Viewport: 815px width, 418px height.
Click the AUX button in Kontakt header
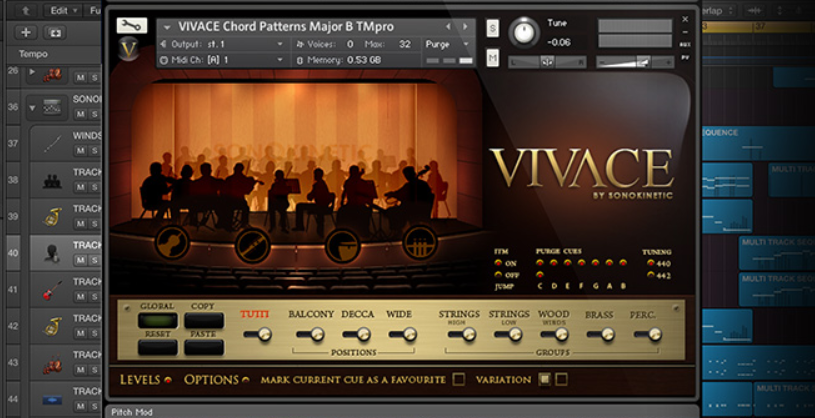click(x=685, y=45)
